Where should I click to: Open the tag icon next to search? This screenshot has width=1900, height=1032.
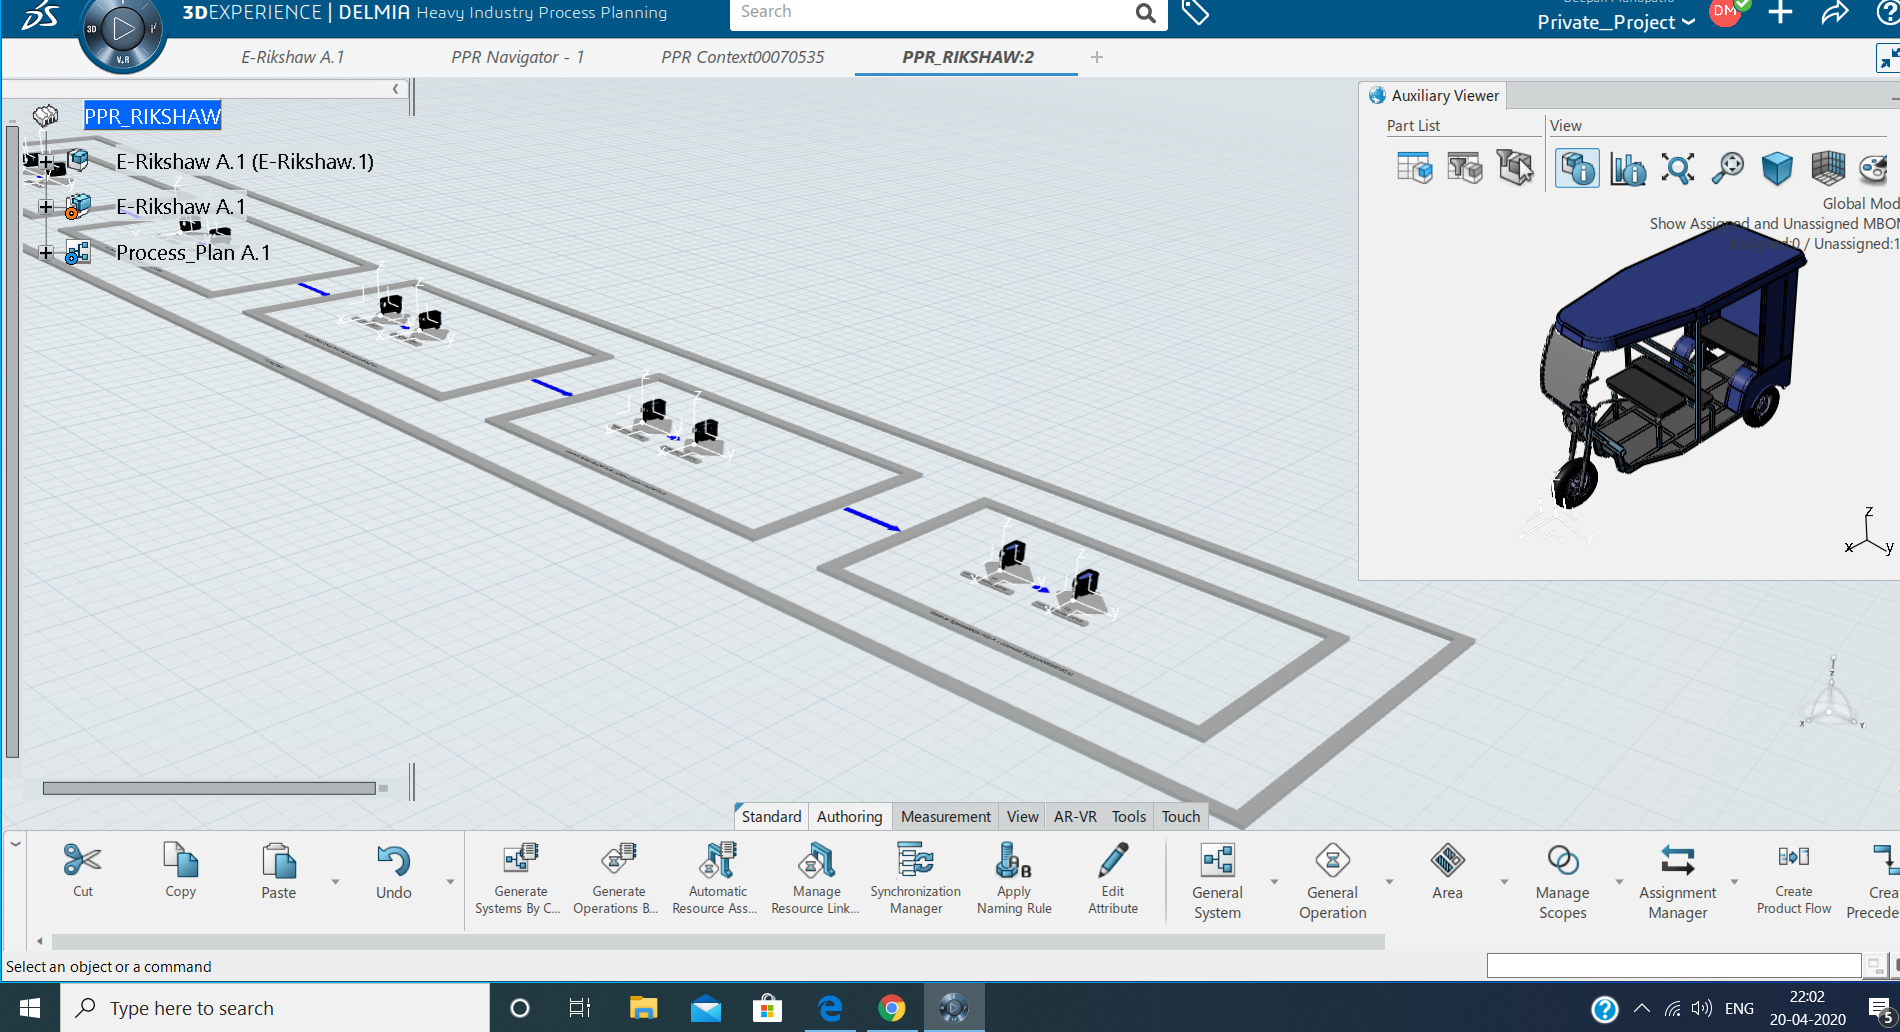pos(1196,13)
